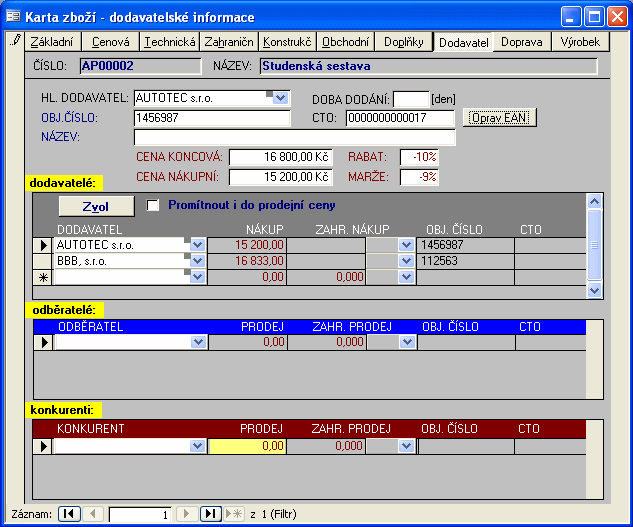Click the MARŽE field -9%
633x527 pixels.
pos(419,177)
